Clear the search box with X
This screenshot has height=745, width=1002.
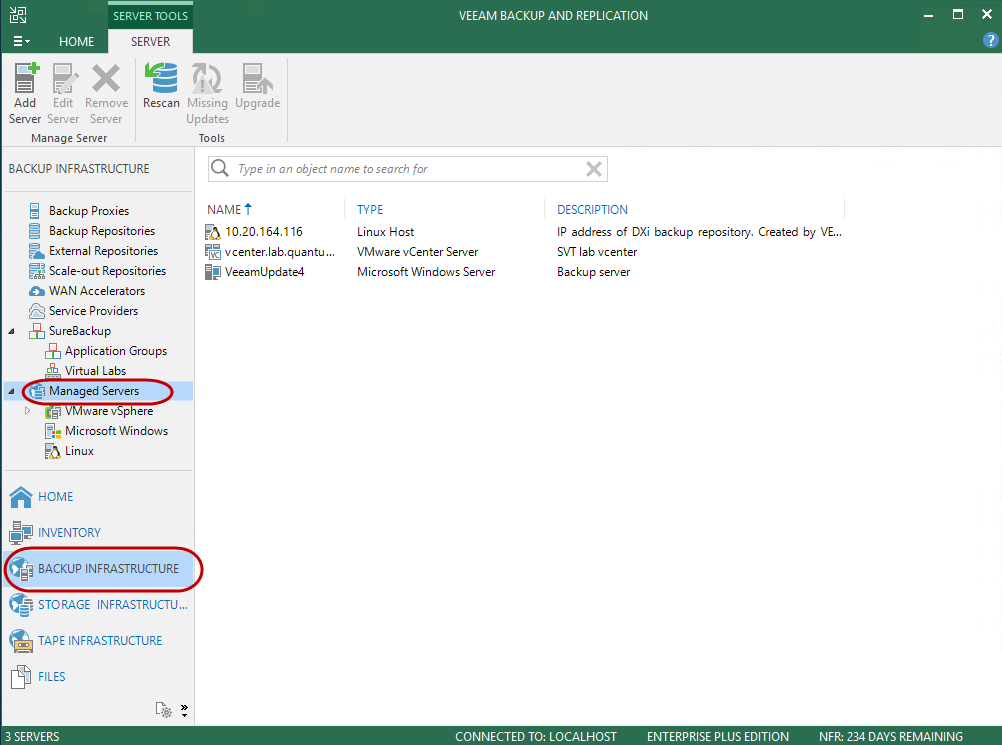[x=594, y=169]
